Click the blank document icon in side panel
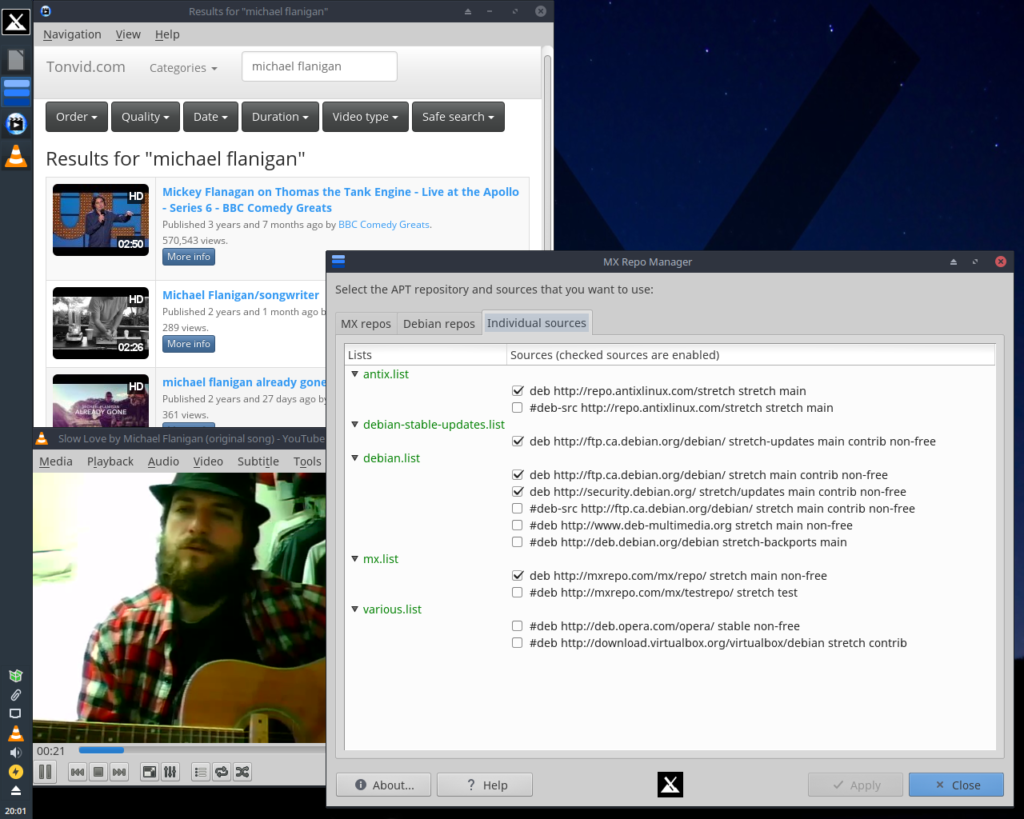 [x=16, y=60]
